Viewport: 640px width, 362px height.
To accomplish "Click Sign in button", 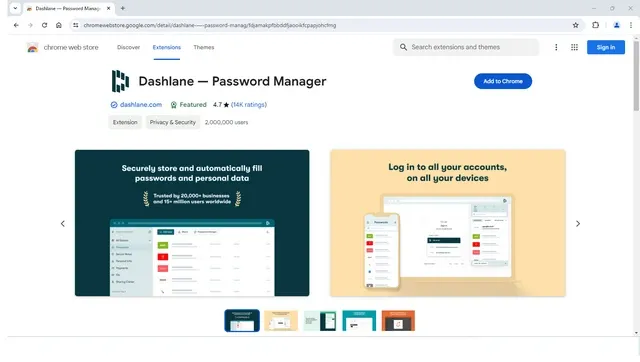I will pos(606,47).
